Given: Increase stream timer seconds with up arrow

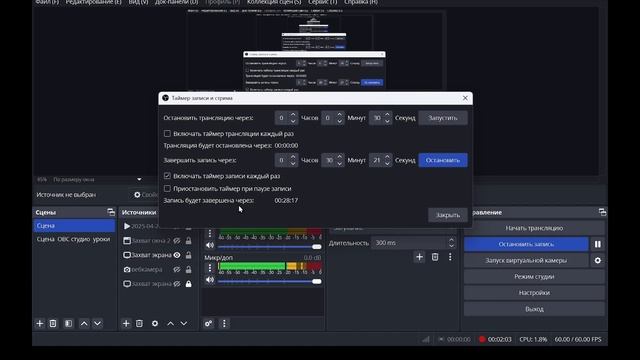Looking at the screenshot, I should [x=387, y=115].
